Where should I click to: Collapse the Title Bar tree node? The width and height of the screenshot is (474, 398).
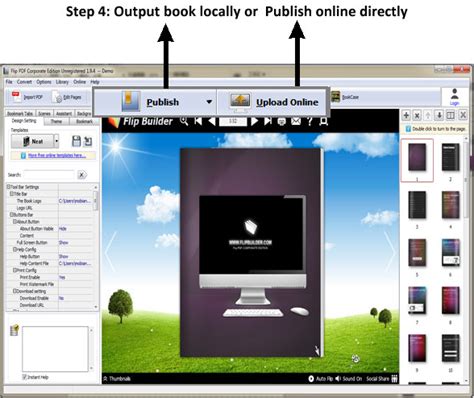pyautogui.click(x=11, y=194)
